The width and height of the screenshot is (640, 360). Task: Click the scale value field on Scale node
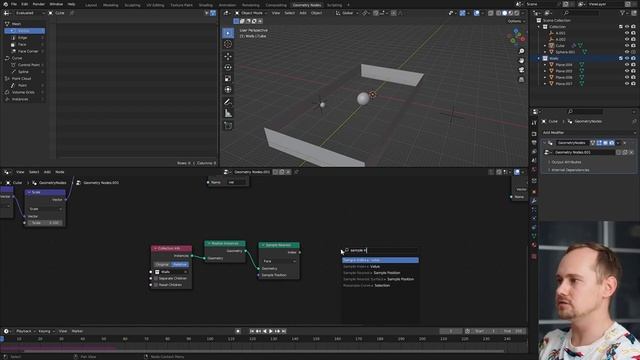(45, 223)
